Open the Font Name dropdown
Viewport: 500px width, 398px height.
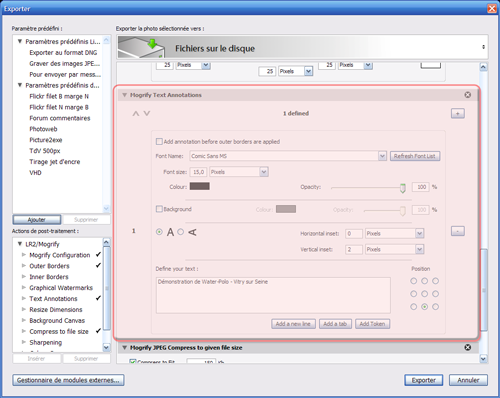pos(382,156)
